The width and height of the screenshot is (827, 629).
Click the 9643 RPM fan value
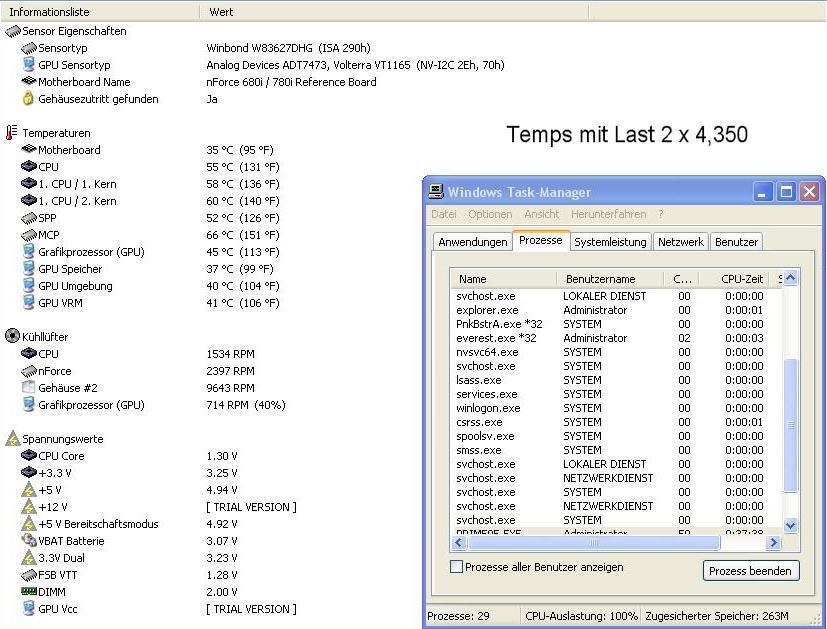tap(230, 388)
